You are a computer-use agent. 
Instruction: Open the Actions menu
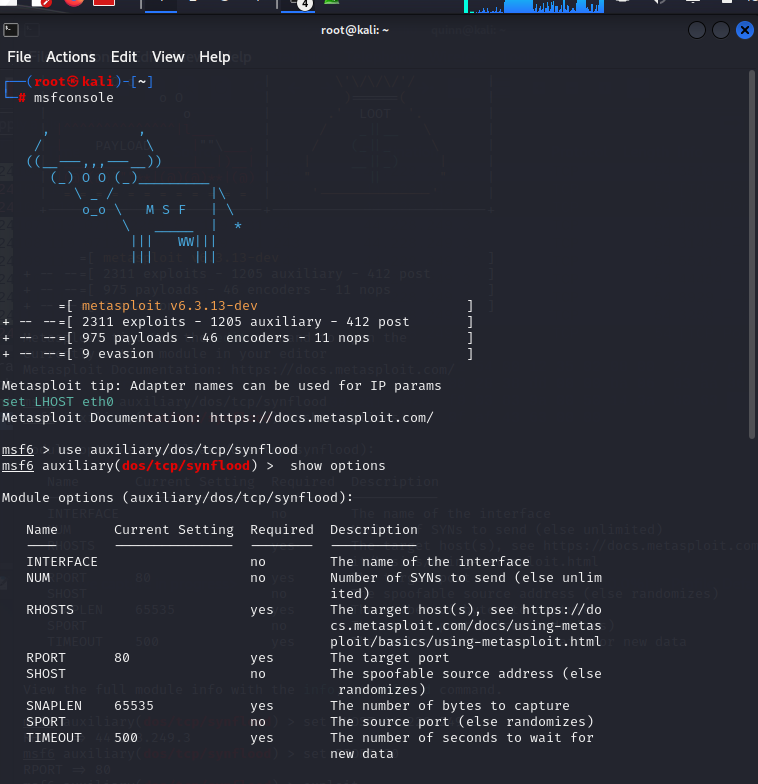pos(70,57)
